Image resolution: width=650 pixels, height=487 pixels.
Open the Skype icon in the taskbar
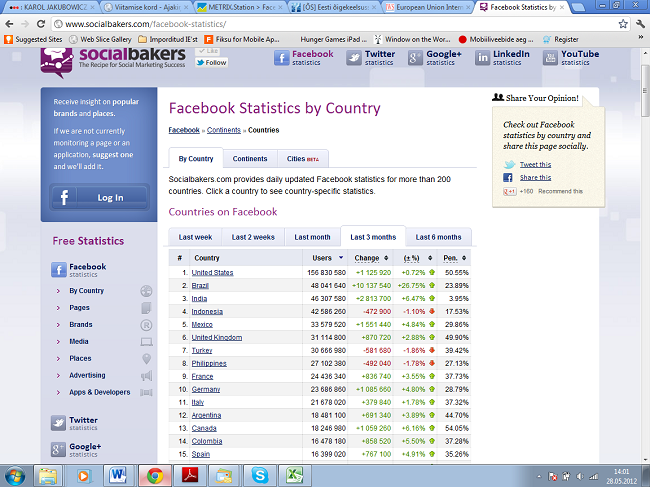[260, 474]
